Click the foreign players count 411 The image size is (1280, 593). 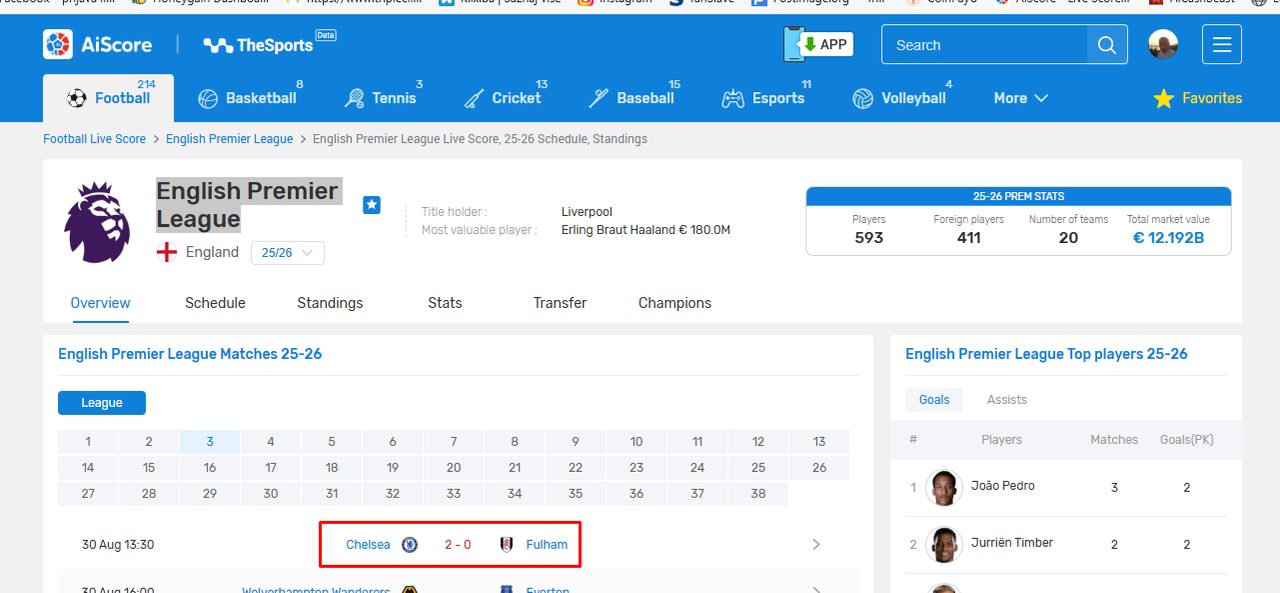tap(968, 237)
